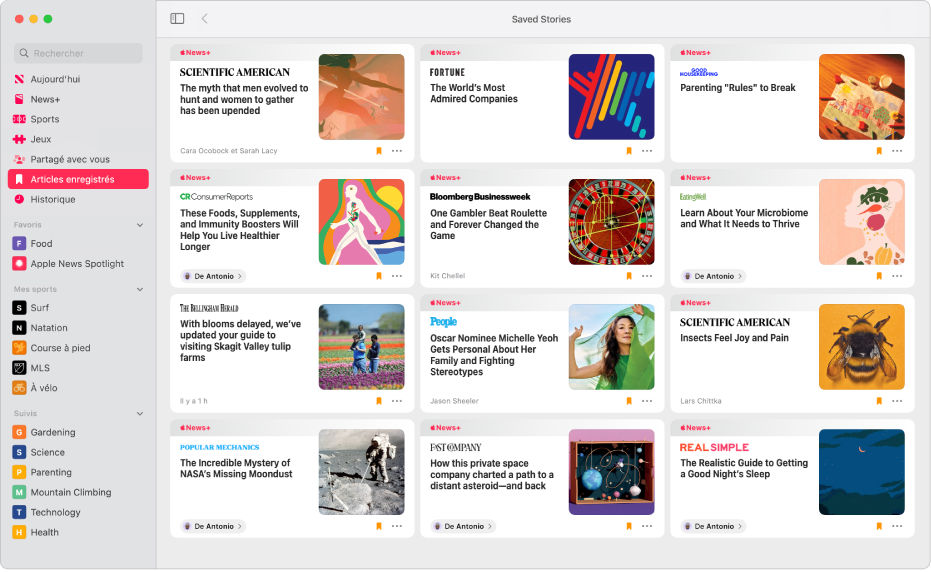The width and height of the screenshot is (931, 572).
Task: Unsave the Good Night's Sleep story bookmark
Action: (879, 526)
